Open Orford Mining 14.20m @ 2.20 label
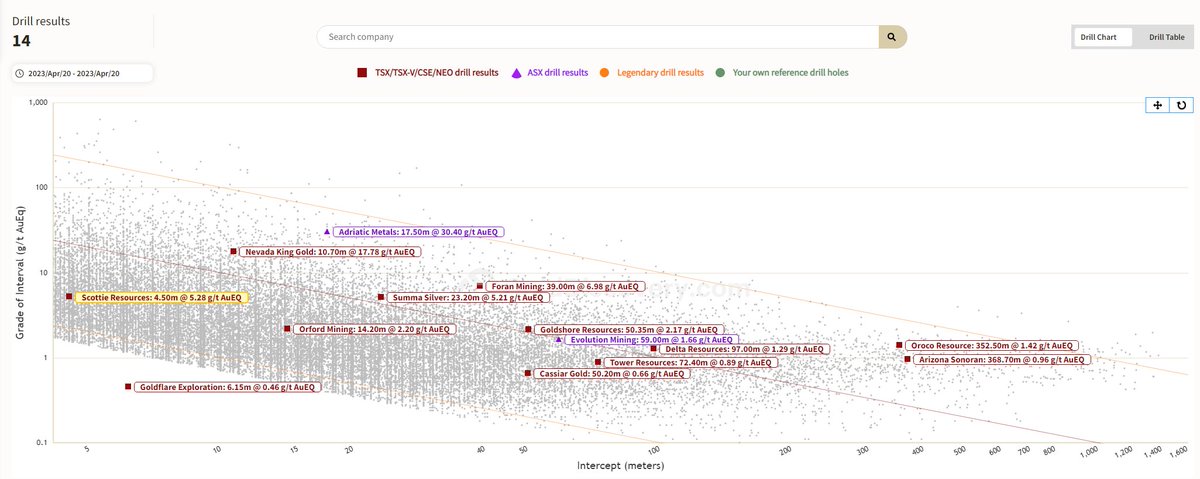The height and width of the screenshot is (479, 1200). tap(375, 329)
